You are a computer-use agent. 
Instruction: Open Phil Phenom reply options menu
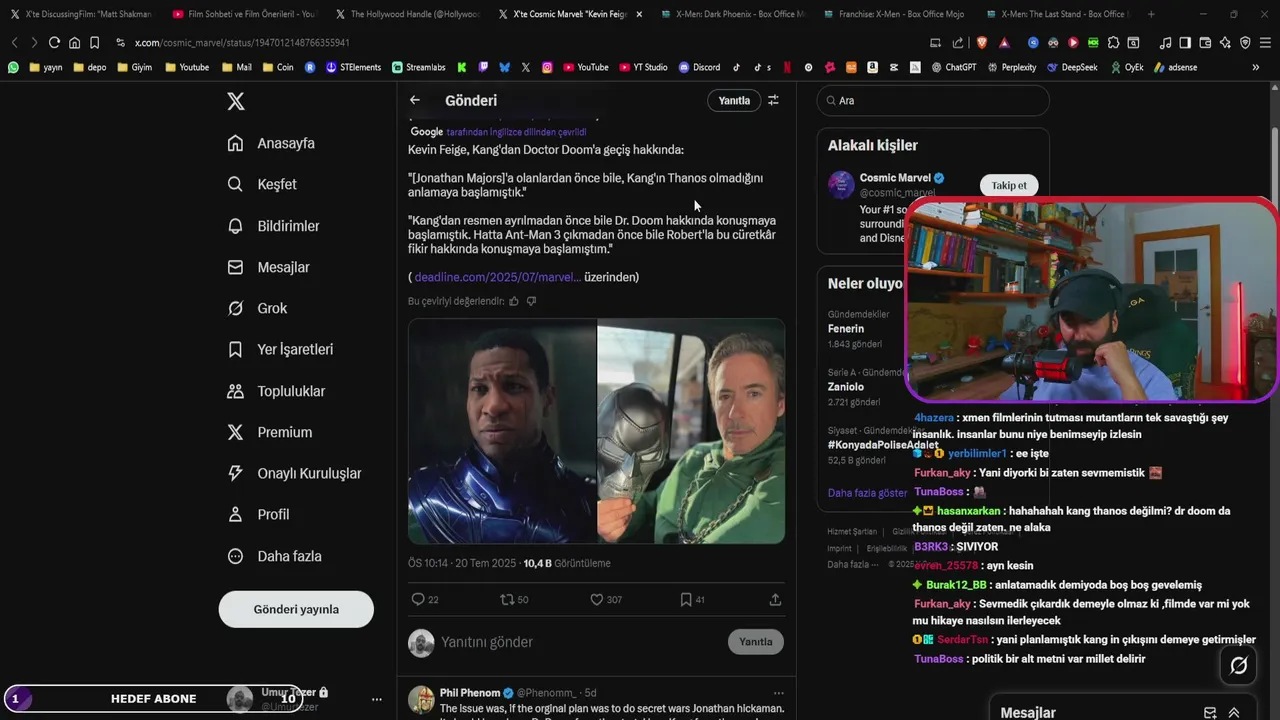[x=778, y=693]
